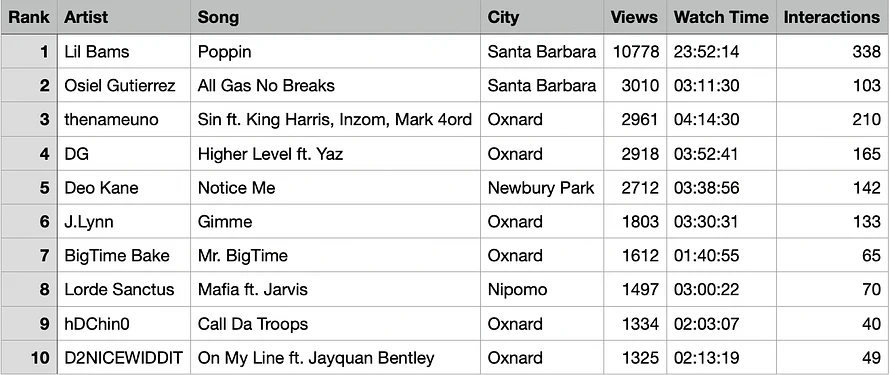Click the thenameuno artist cell
The width and height of the screenshot is (890, 375).
pos(124,120)
